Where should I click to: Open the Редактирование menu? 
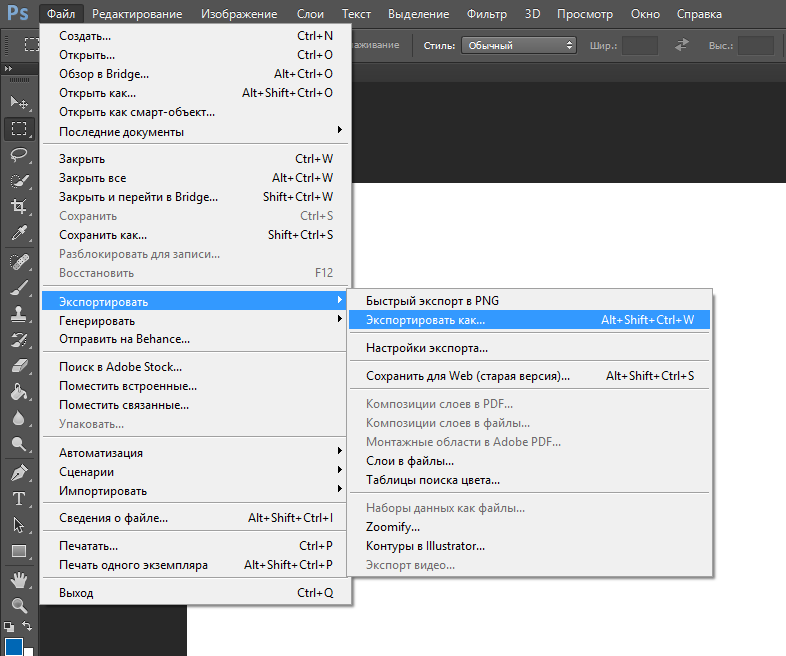coord(137,14)
